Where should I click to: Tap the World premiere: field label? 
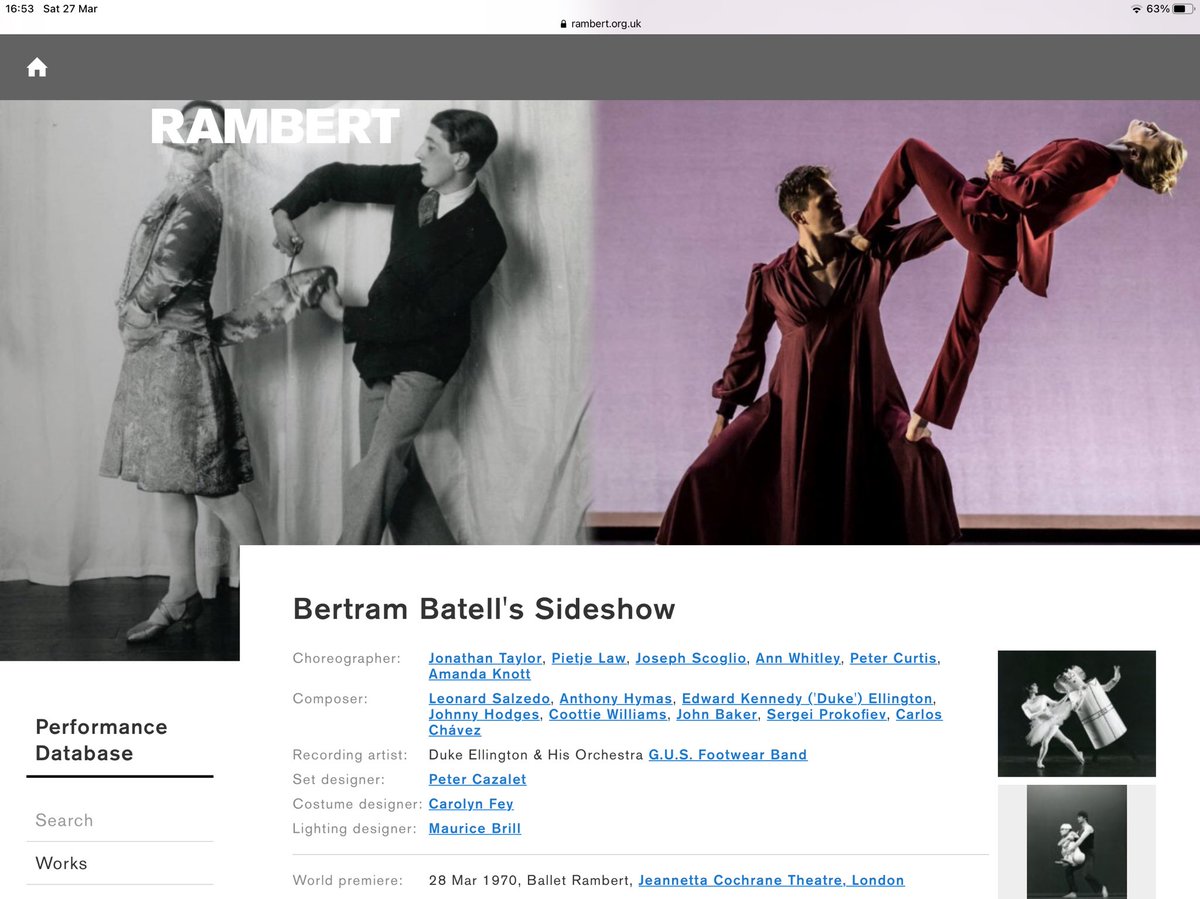pos(347,881)
